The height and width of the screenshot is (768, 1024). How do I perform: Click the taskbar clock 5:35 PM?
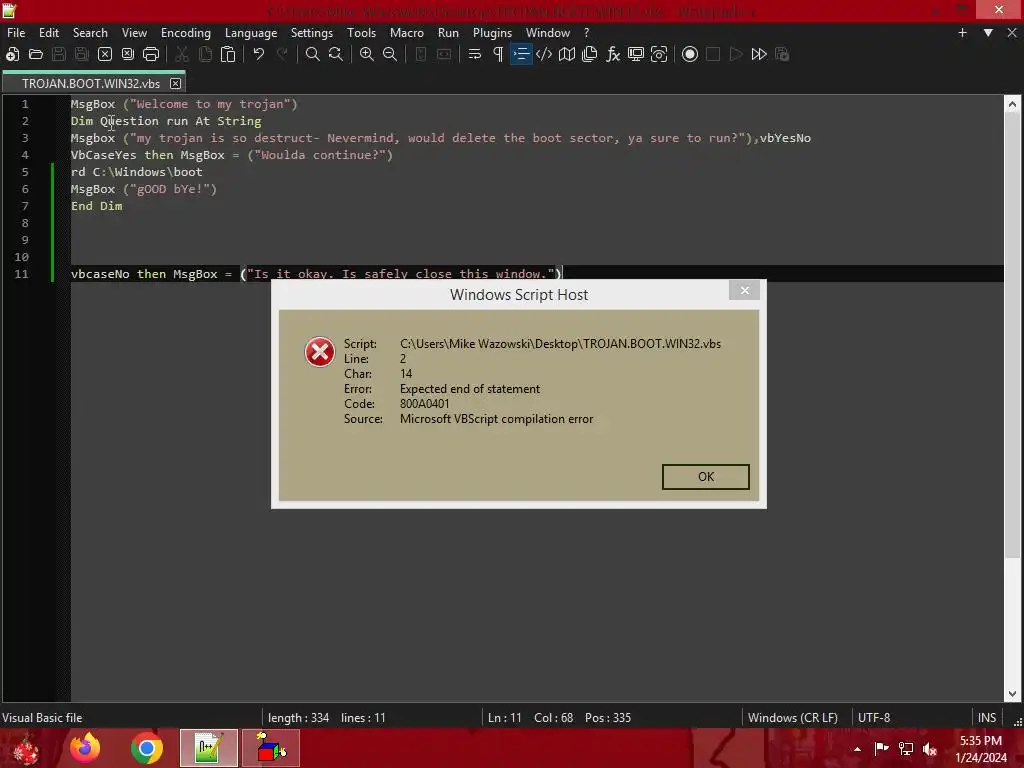[980, 741]
